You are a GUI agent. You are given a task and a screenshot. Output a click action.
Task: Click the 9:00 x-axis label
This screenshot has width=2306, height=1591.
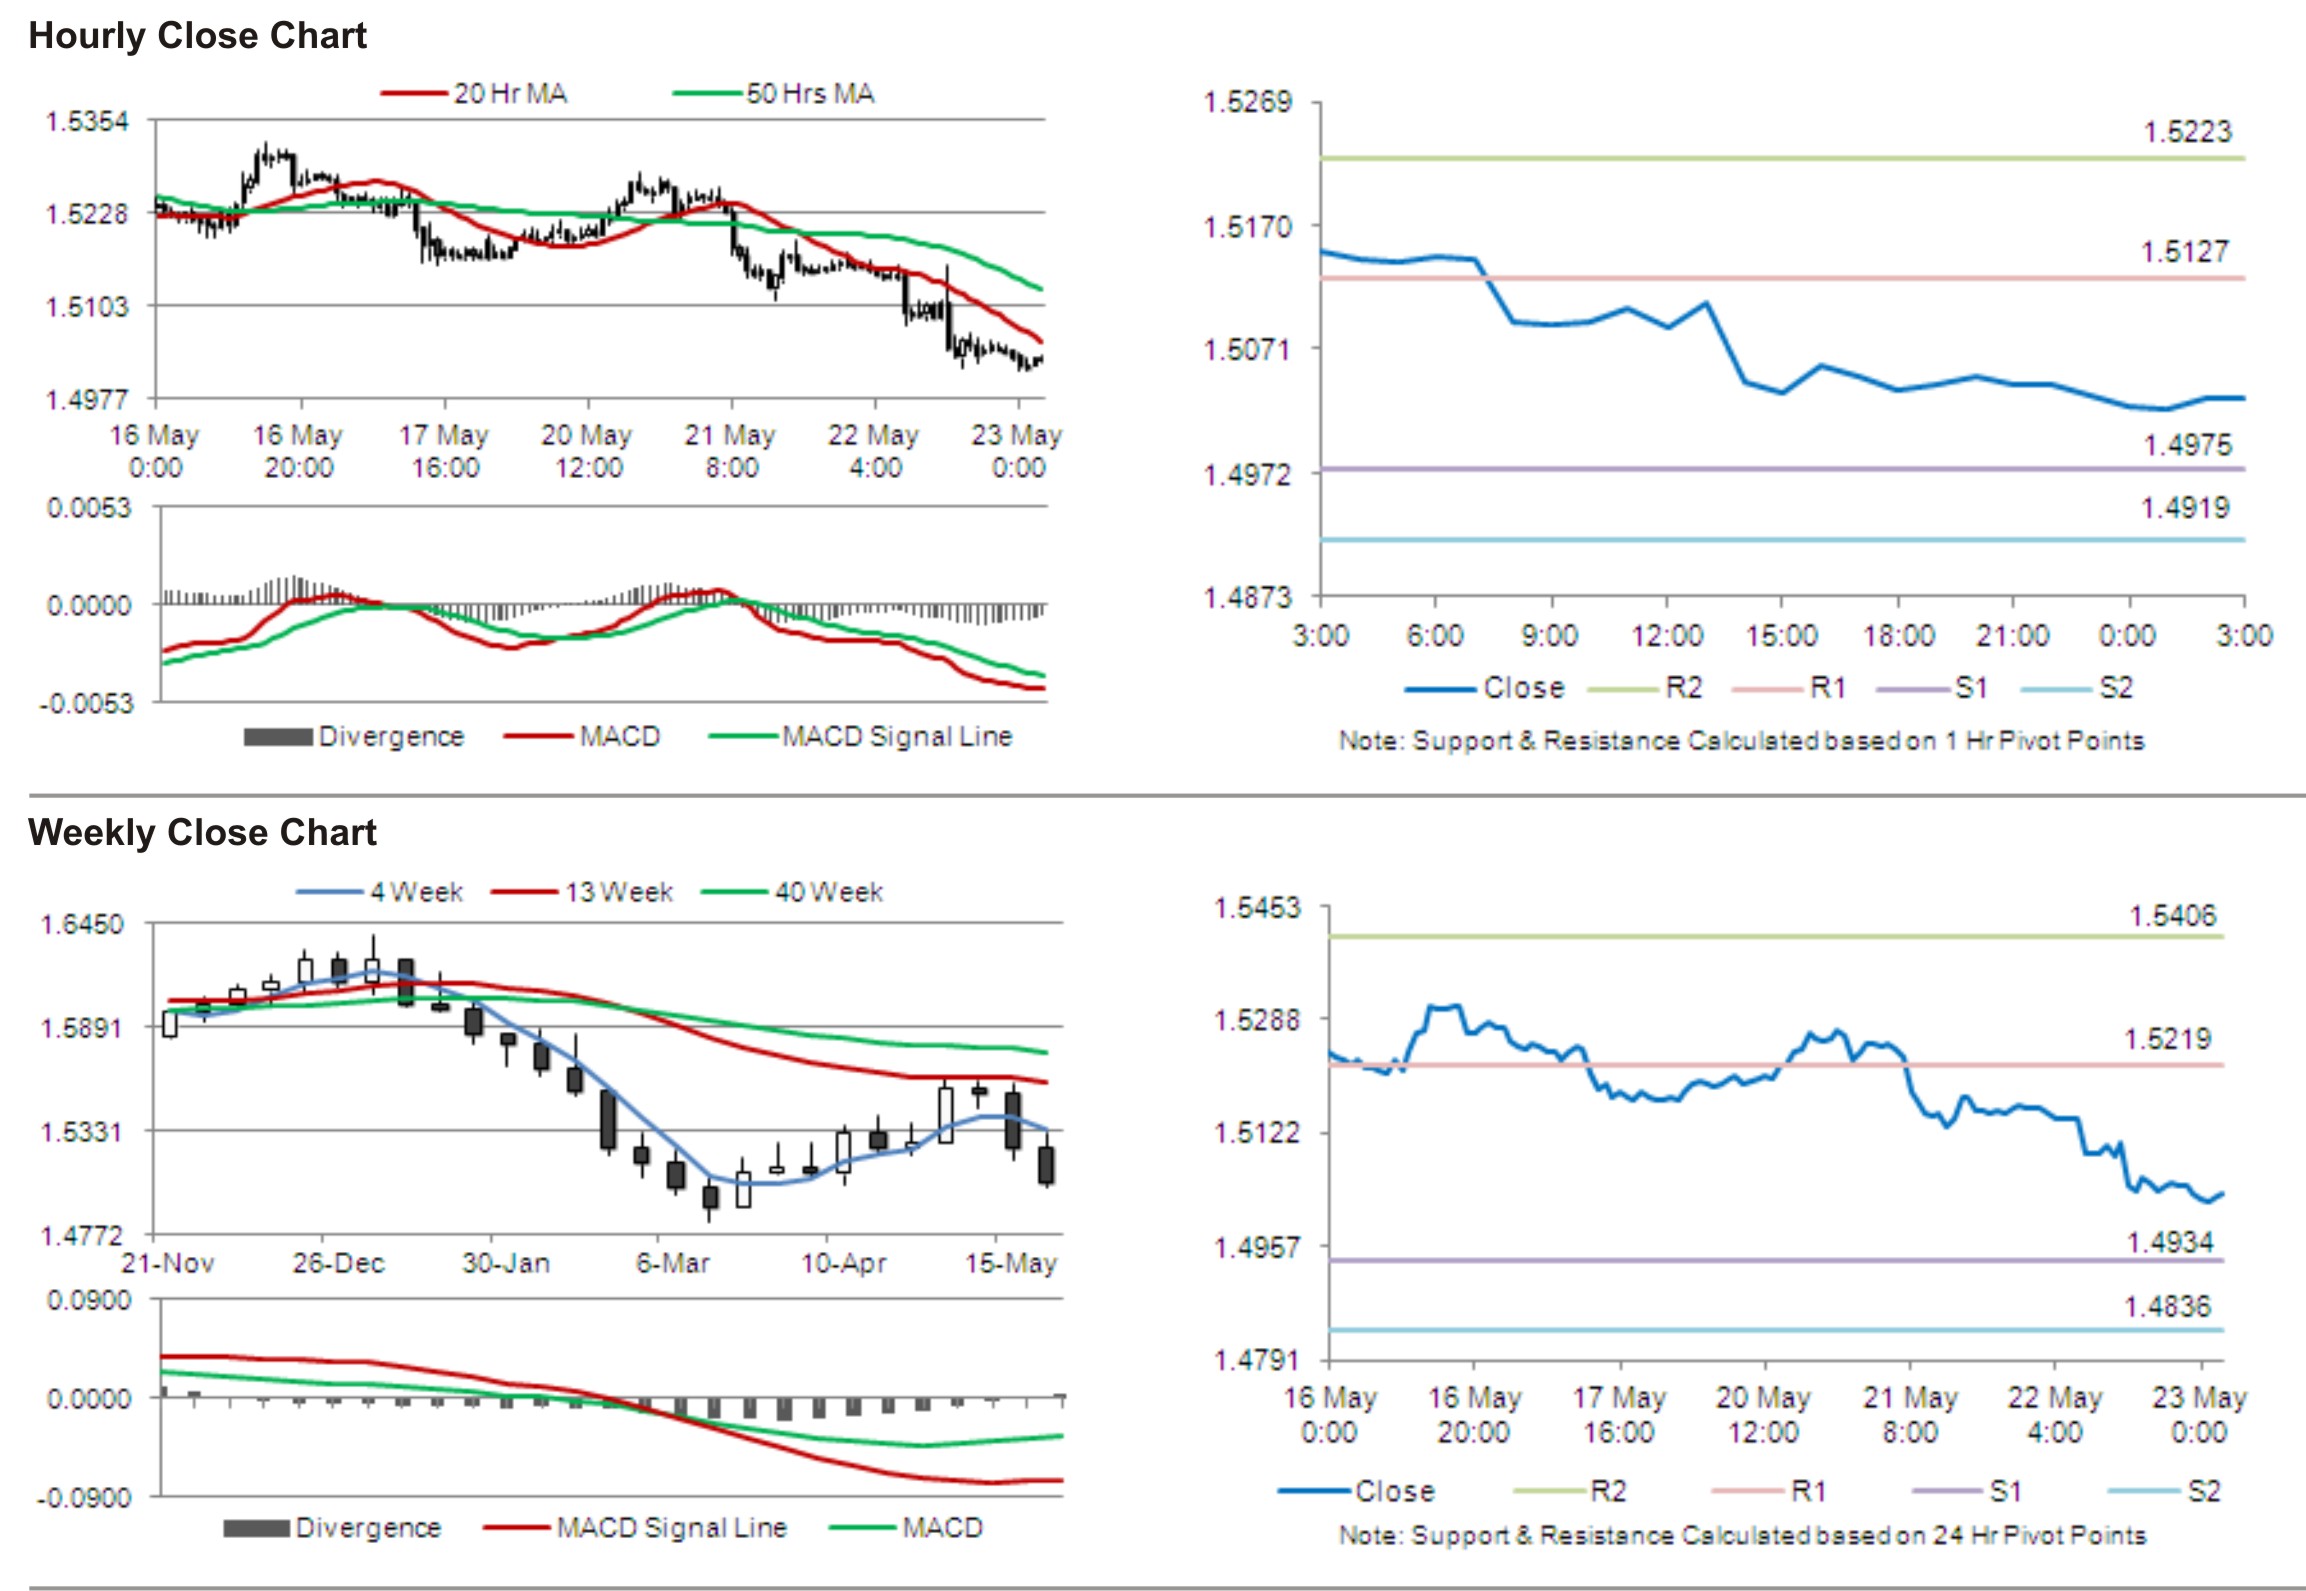[x=1549, y=636]
